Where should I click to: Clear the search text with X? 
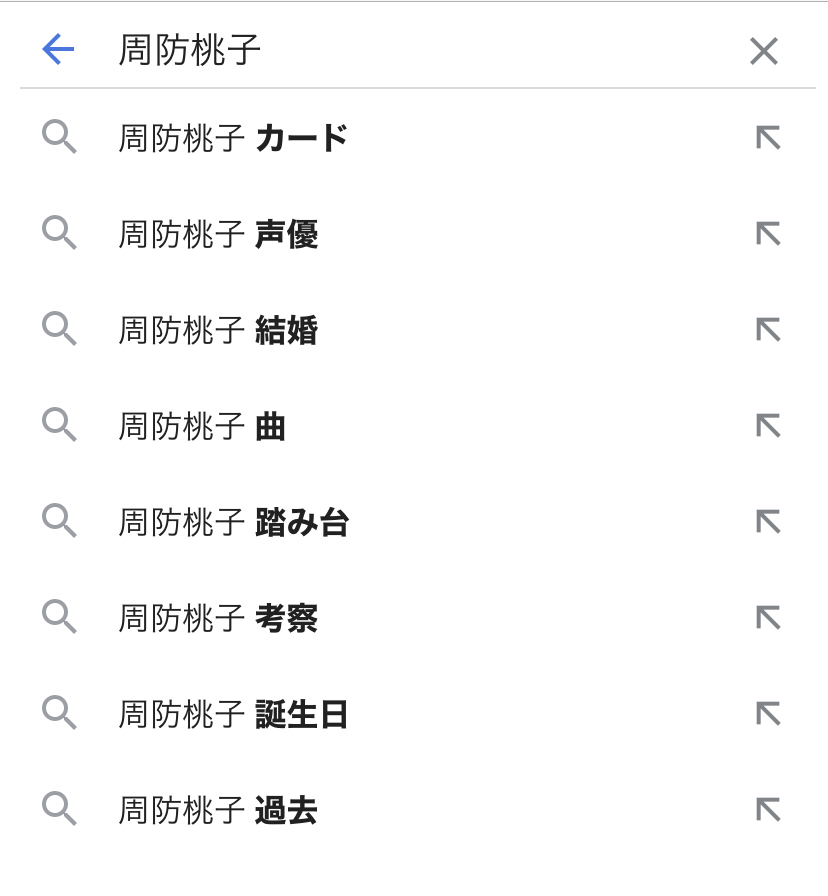(764, 51)
